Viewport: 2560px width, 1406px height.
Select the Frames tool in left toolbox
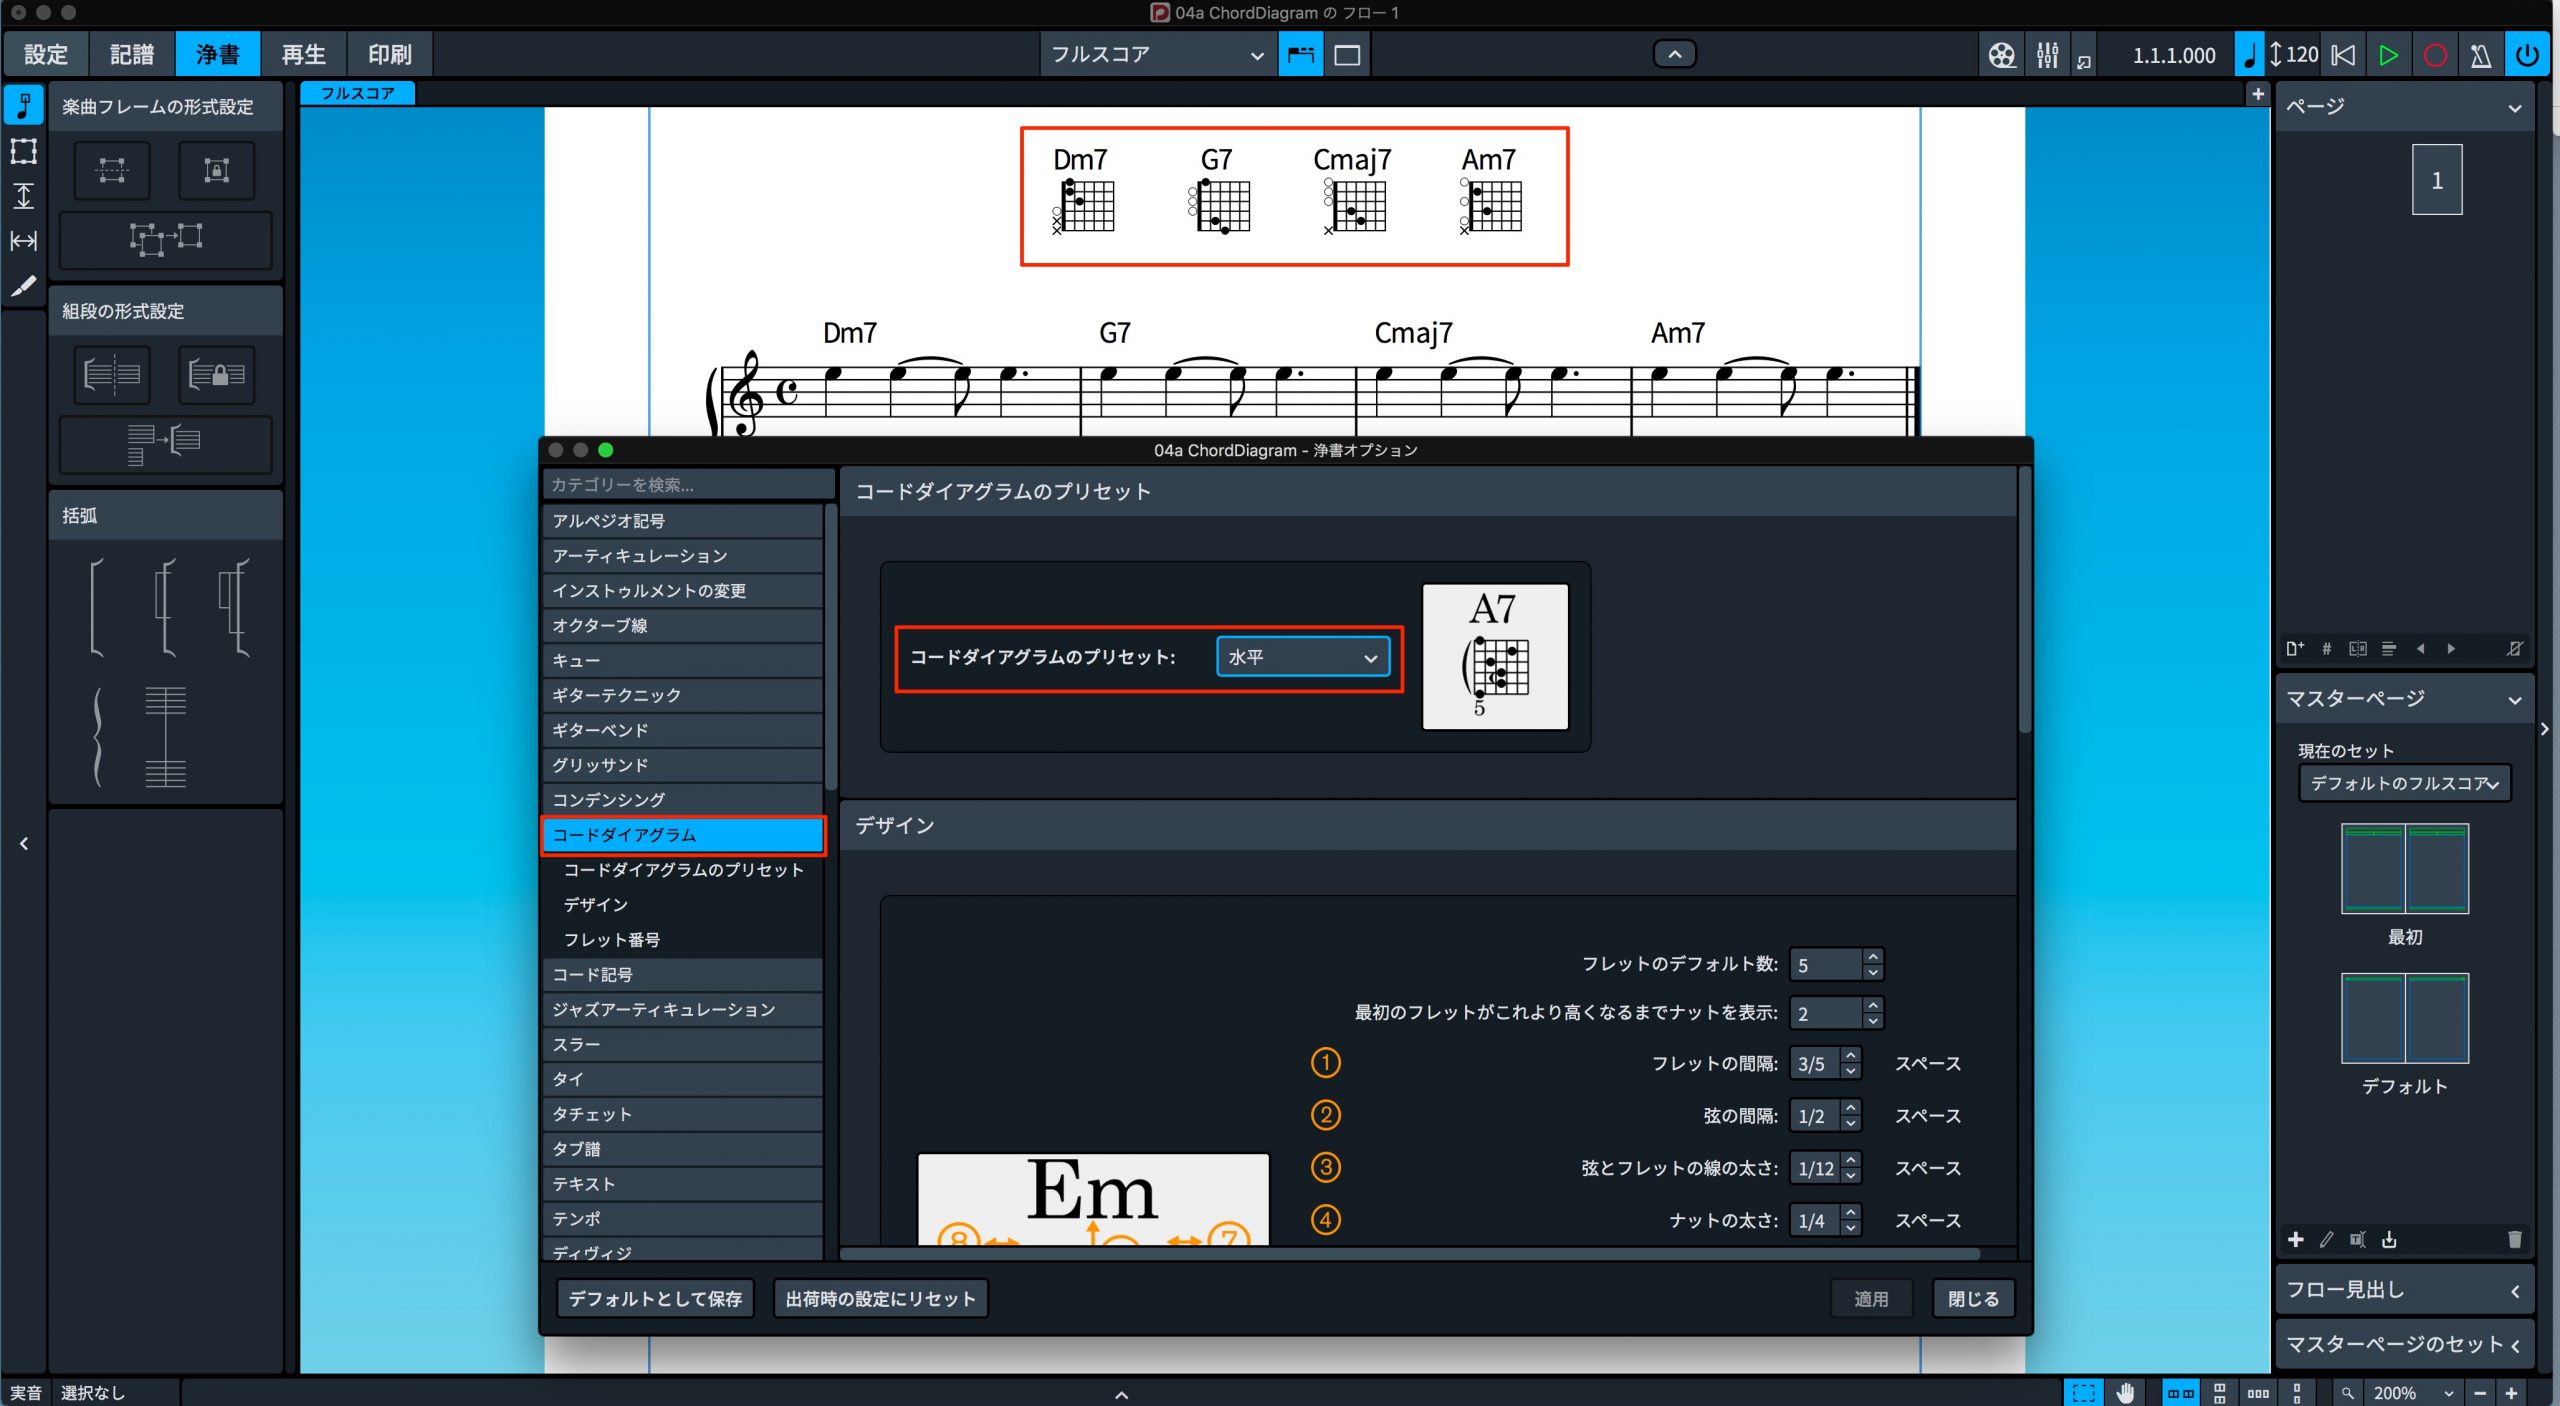coord(23,151)
